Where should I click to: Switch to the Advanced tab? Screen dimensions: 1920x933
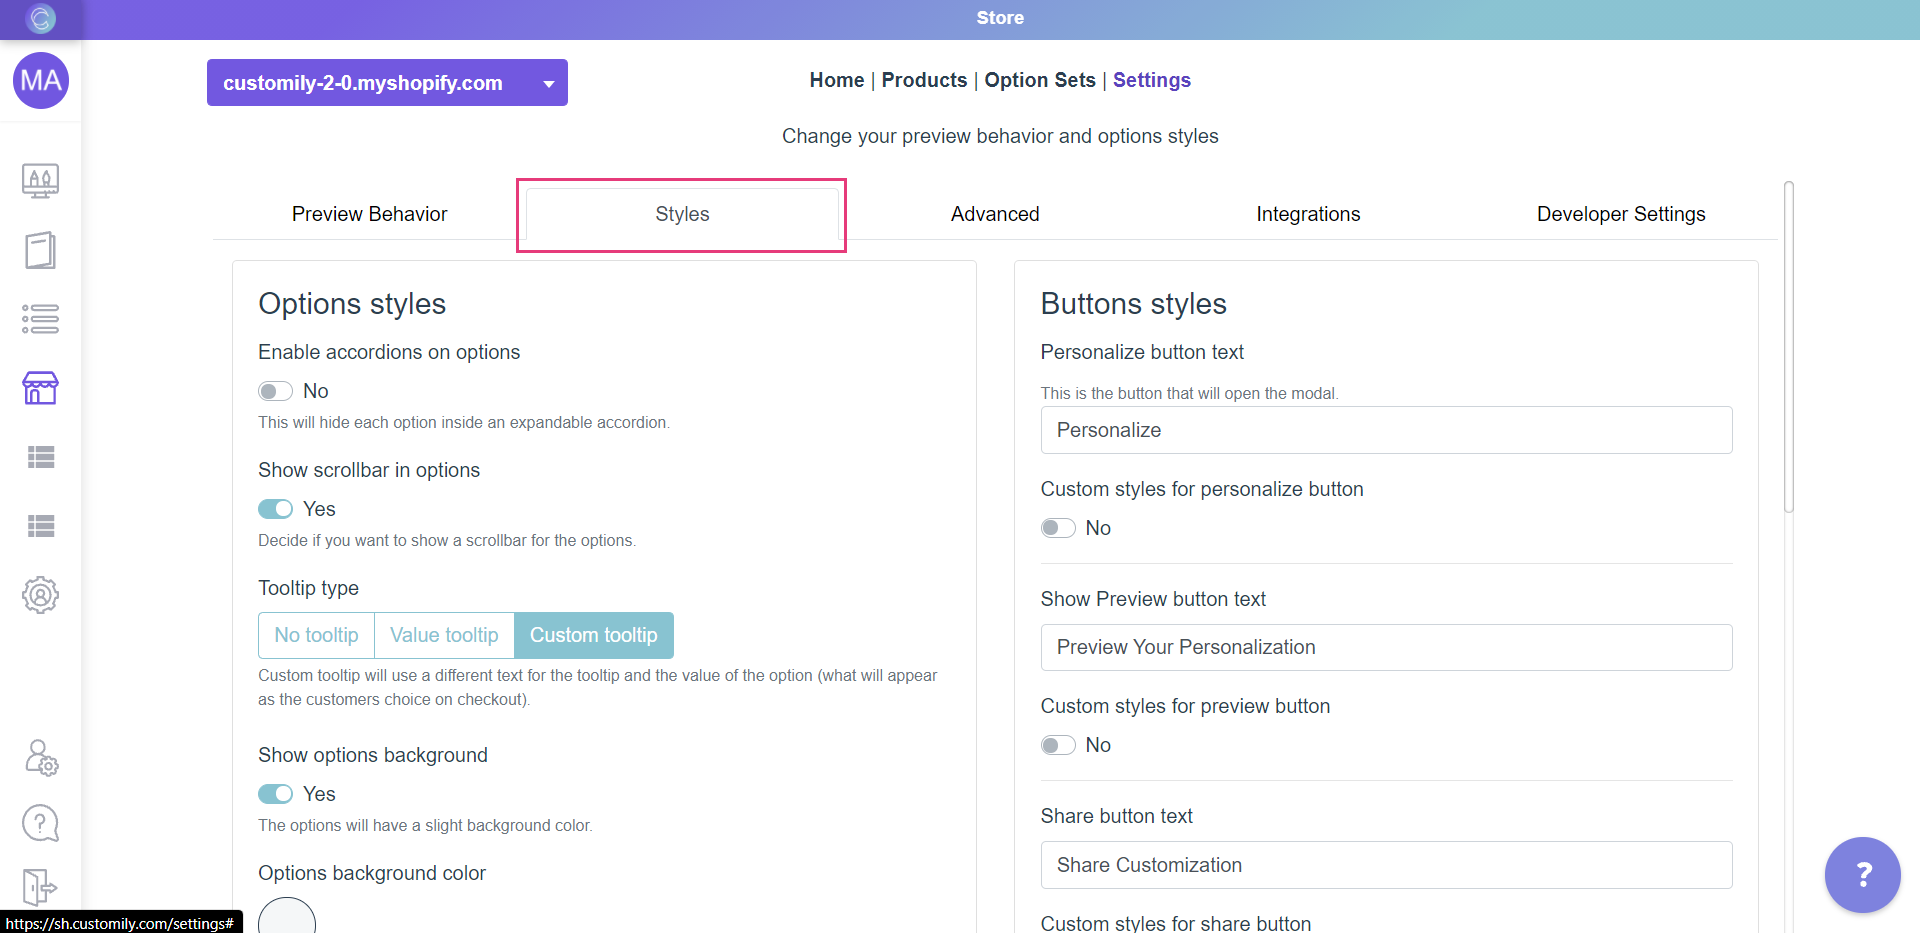tap(995, 214)
